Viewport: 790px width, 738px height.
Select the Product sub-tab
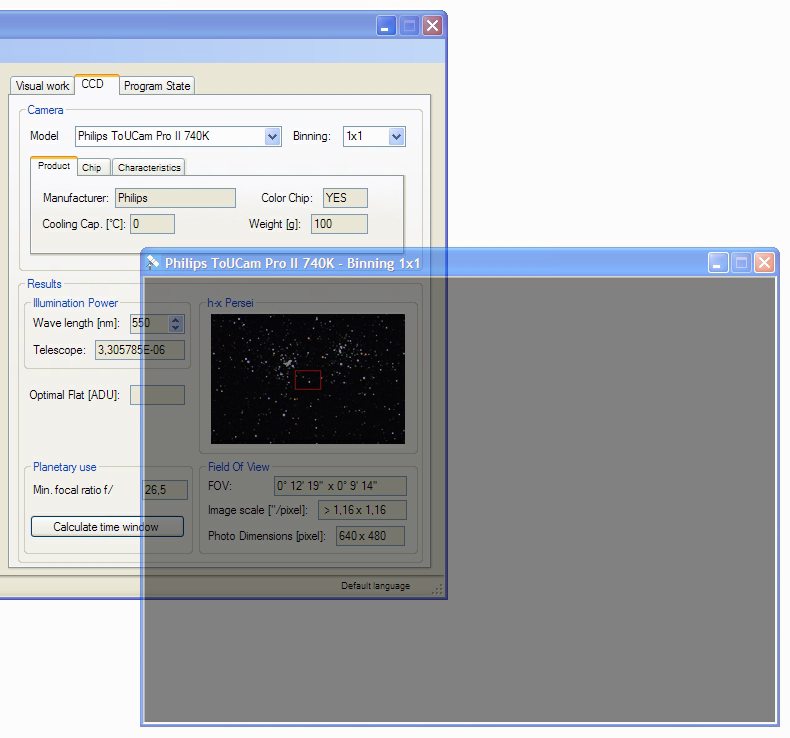click(54, 166)
